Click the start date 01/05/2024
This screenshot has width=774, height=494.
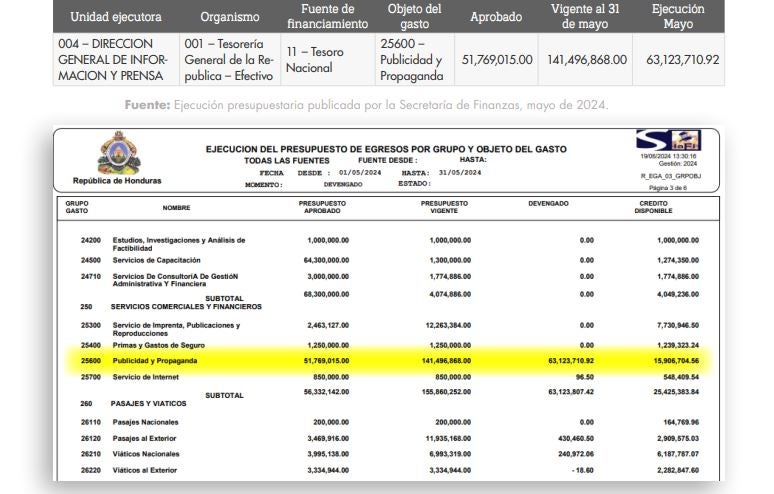360,173
